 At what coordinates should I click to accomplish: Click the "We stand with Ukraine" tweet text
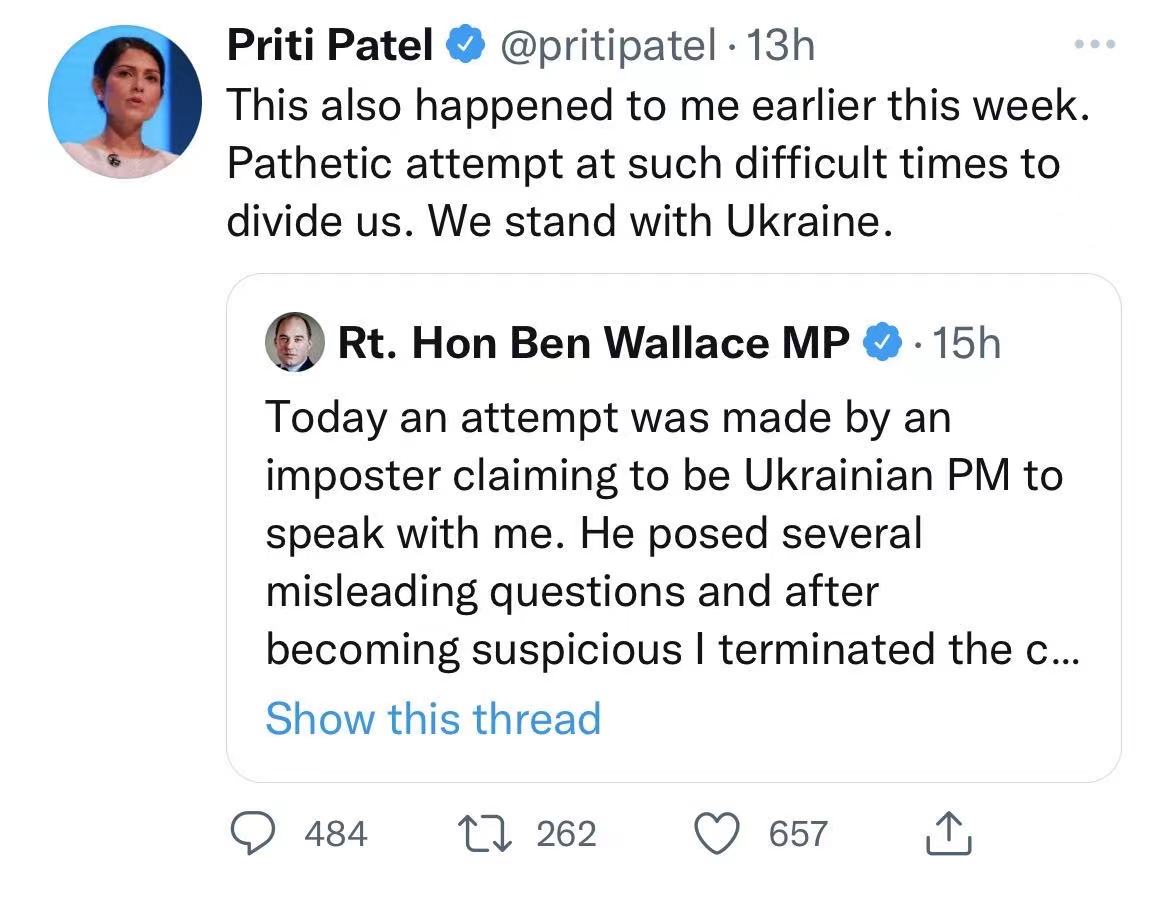point(657,219)
